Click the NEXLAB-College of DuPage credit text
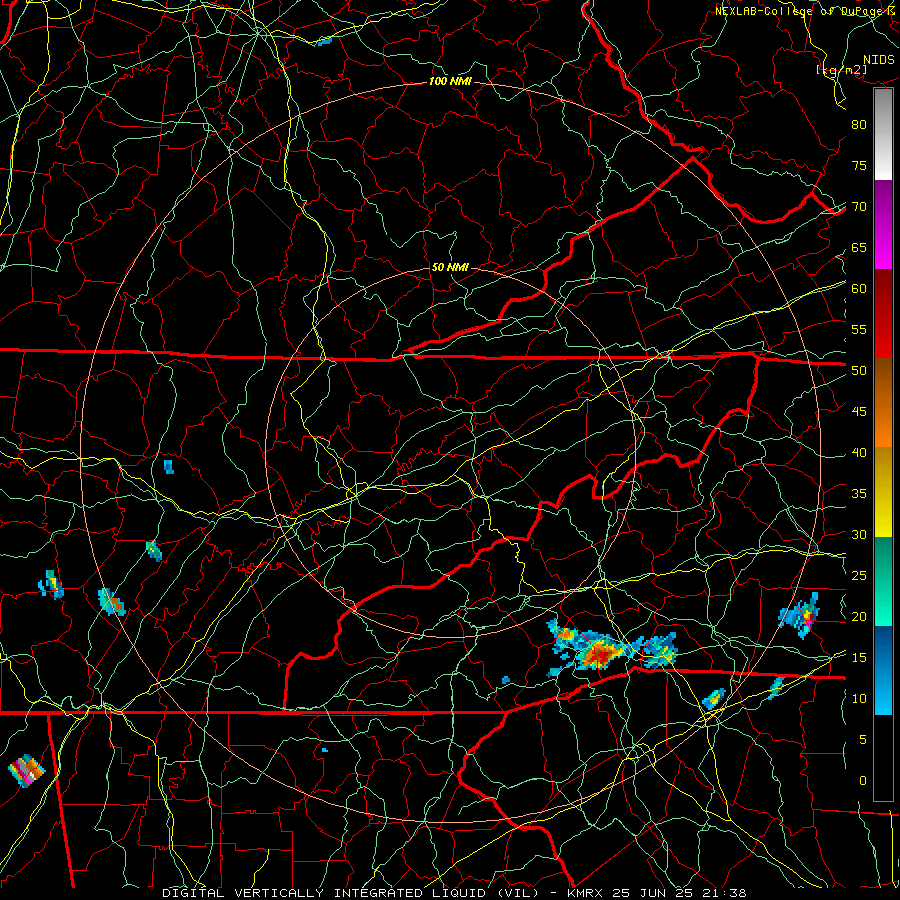The width and height of the screenshot is (900, 900). point(807,11)
